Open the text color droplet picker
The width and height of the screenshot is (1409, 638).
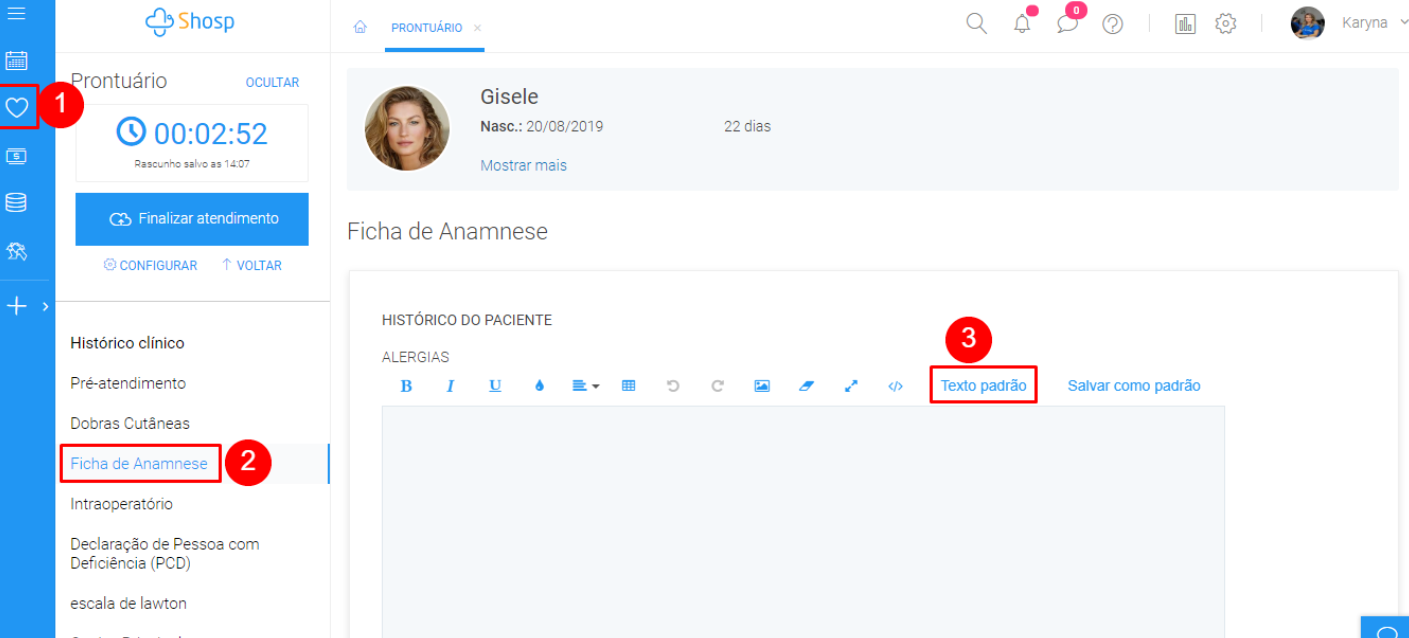pyautogui.click(x=540, y=386)
